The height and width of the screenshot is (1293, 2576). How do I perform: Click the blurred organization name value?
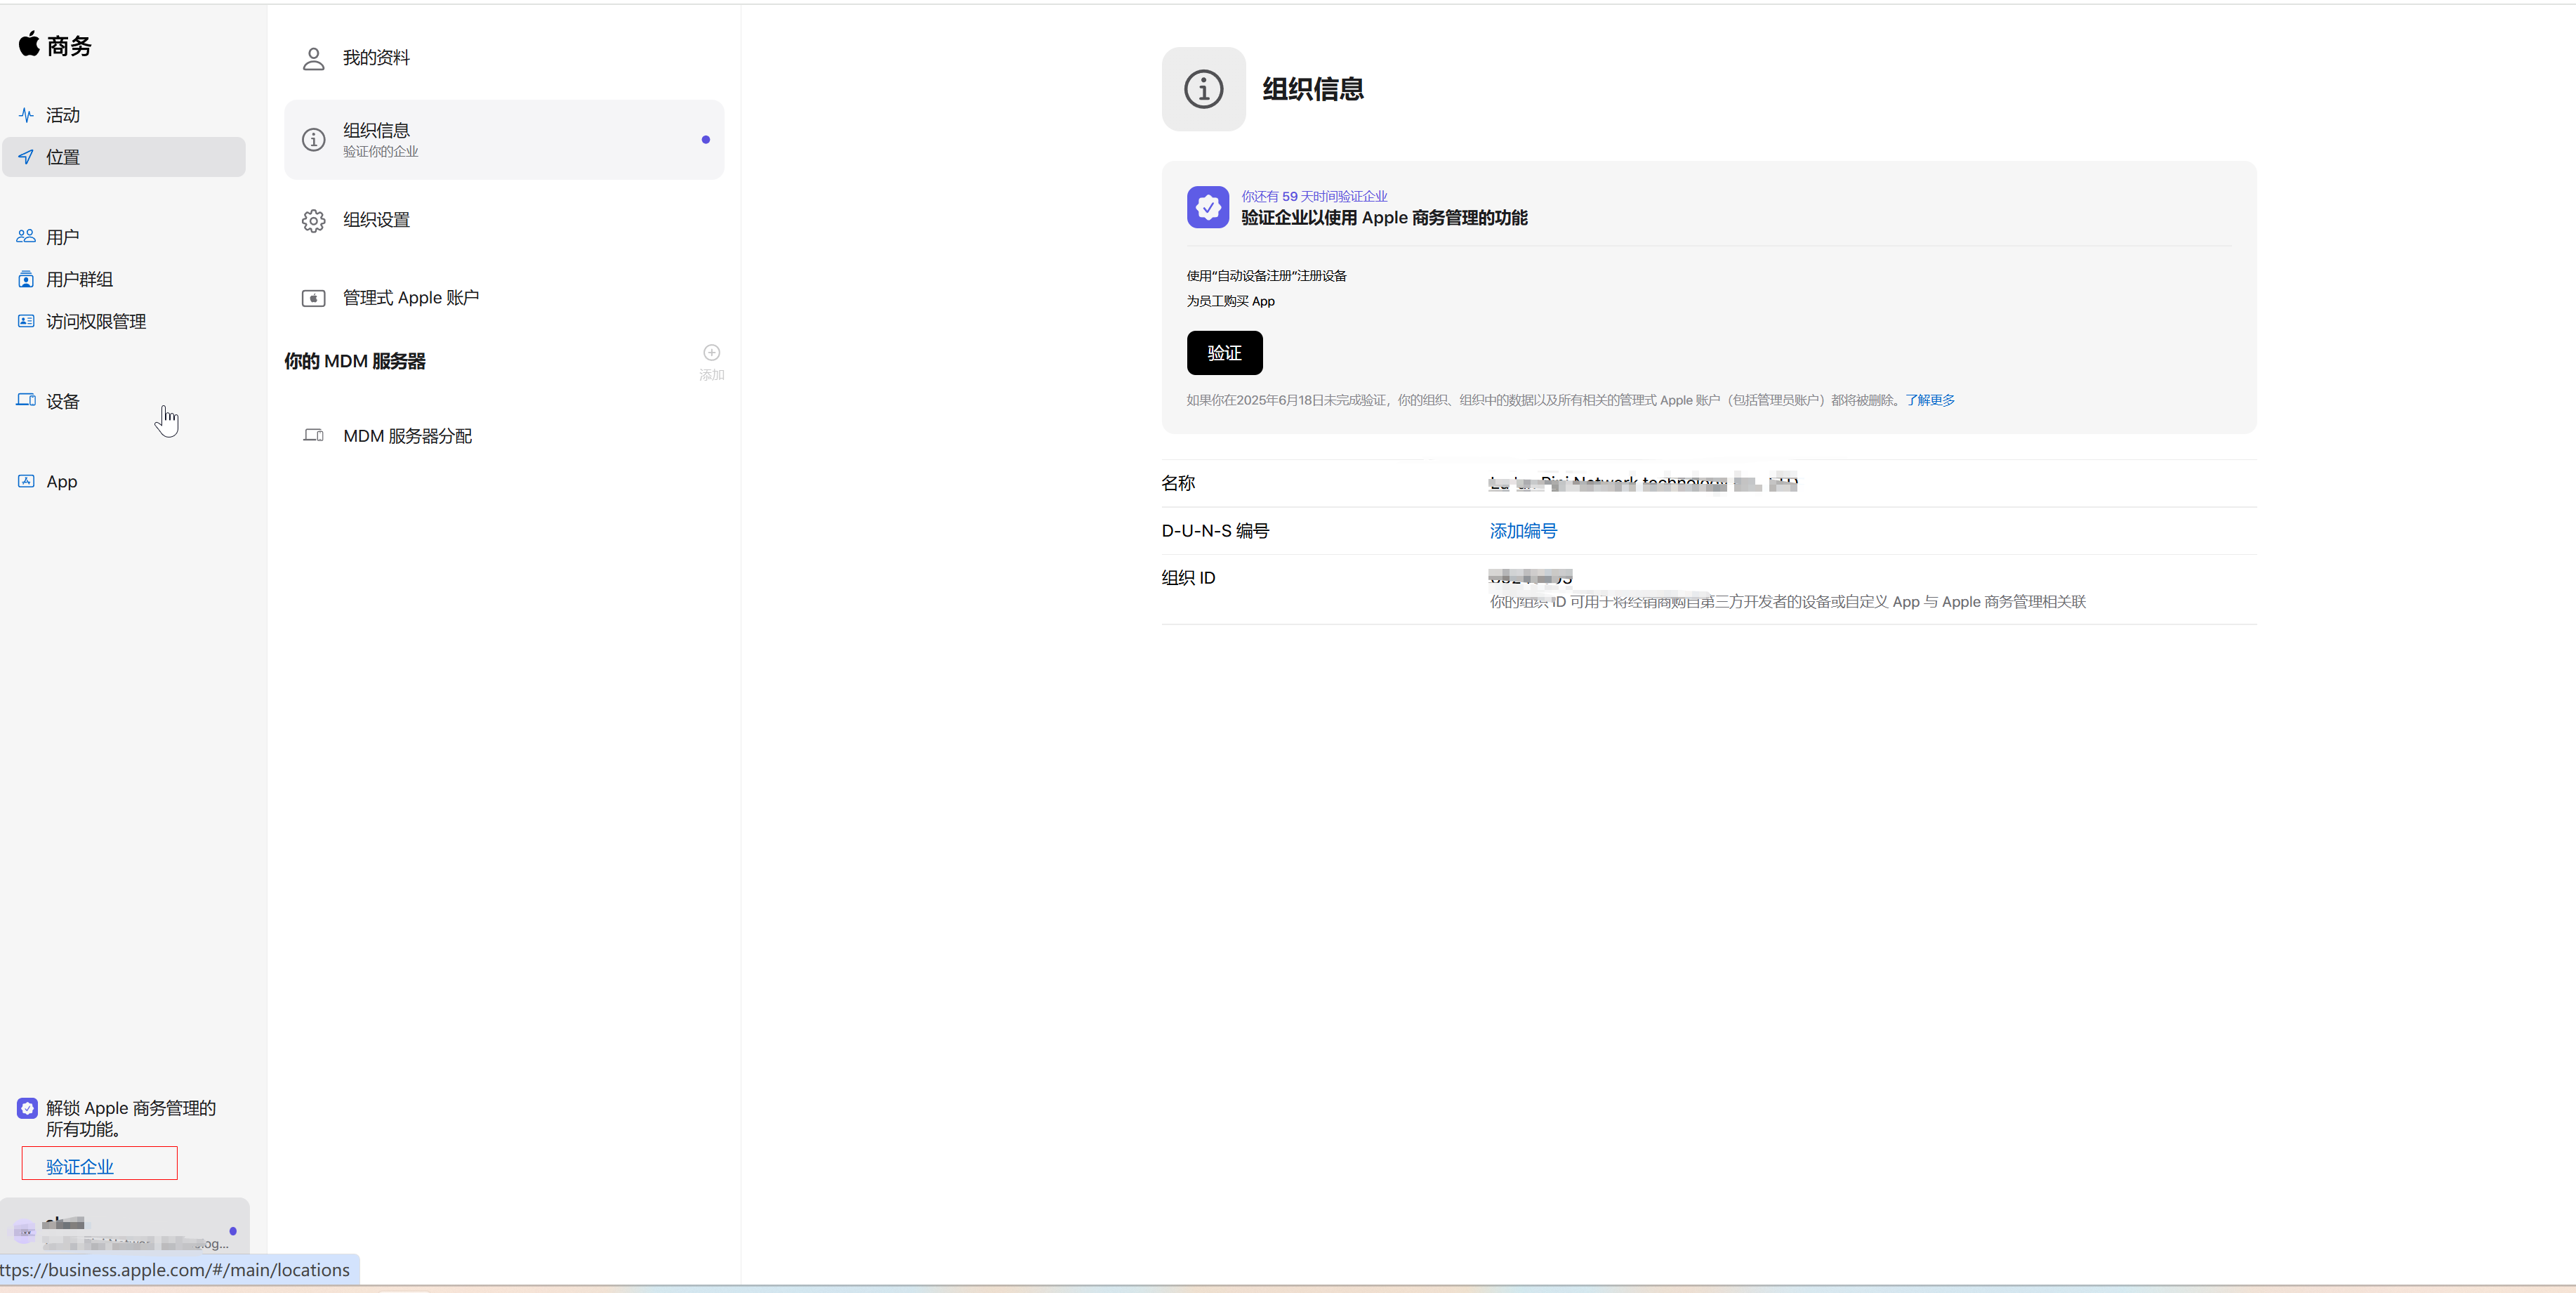[1643, 483]
